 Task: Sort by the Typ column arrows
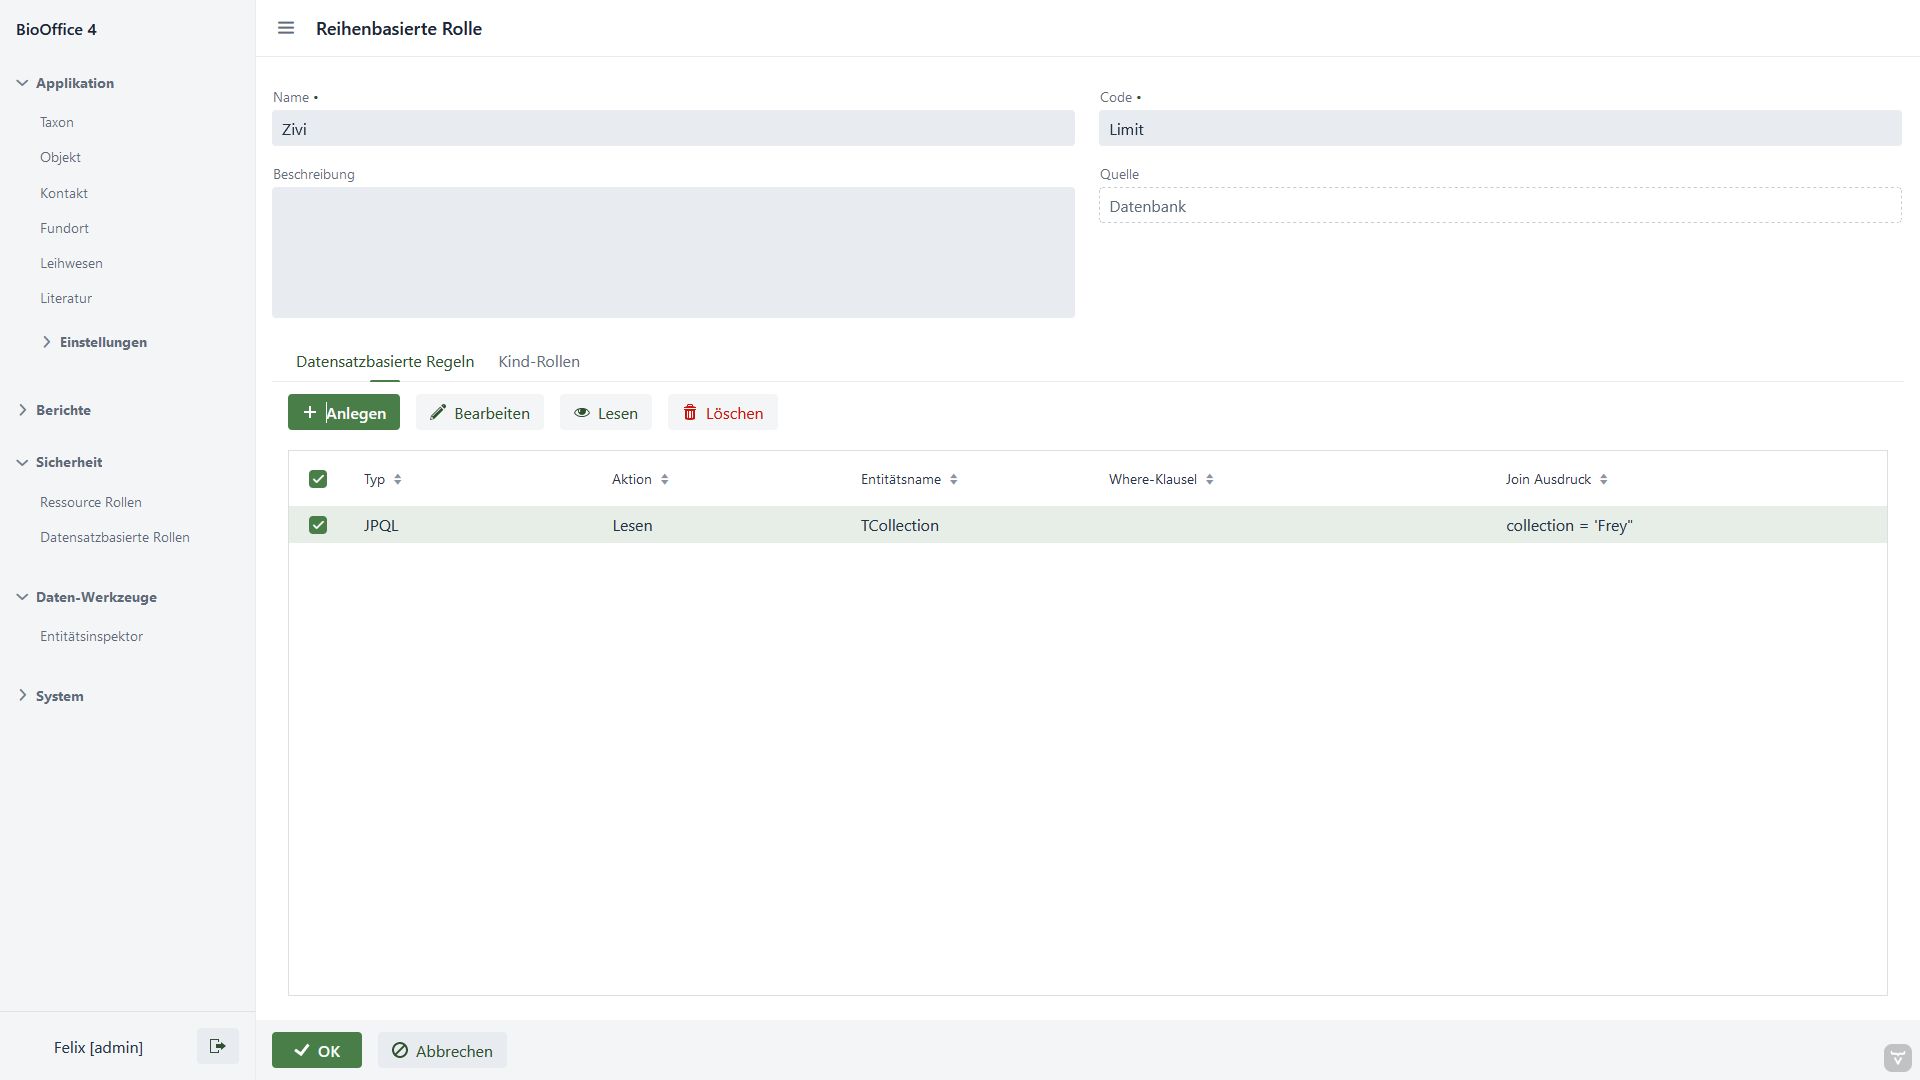tap(398, 480)
